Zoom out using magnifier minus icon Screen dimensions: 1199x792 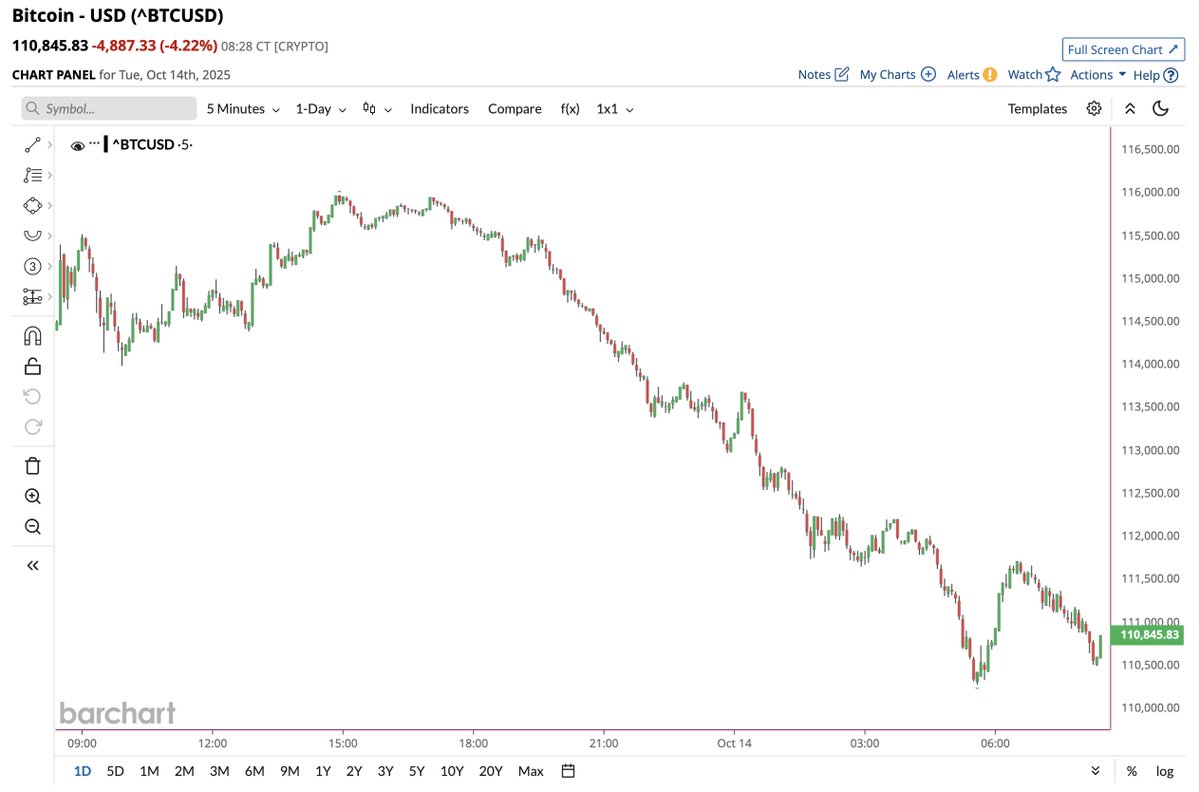pos(32,527)
